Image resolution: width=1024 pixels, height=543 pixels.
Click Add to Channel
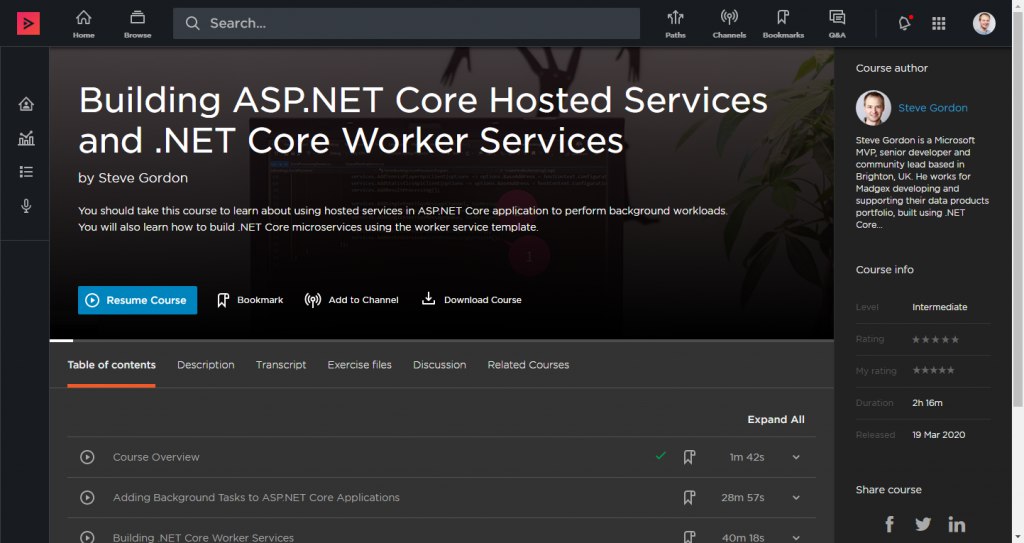pyautogui.click(x=351, y=300)
